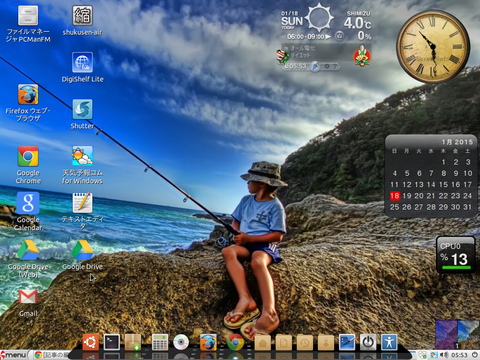Open the home folder icon in the dock

click(x=263, y=342)
